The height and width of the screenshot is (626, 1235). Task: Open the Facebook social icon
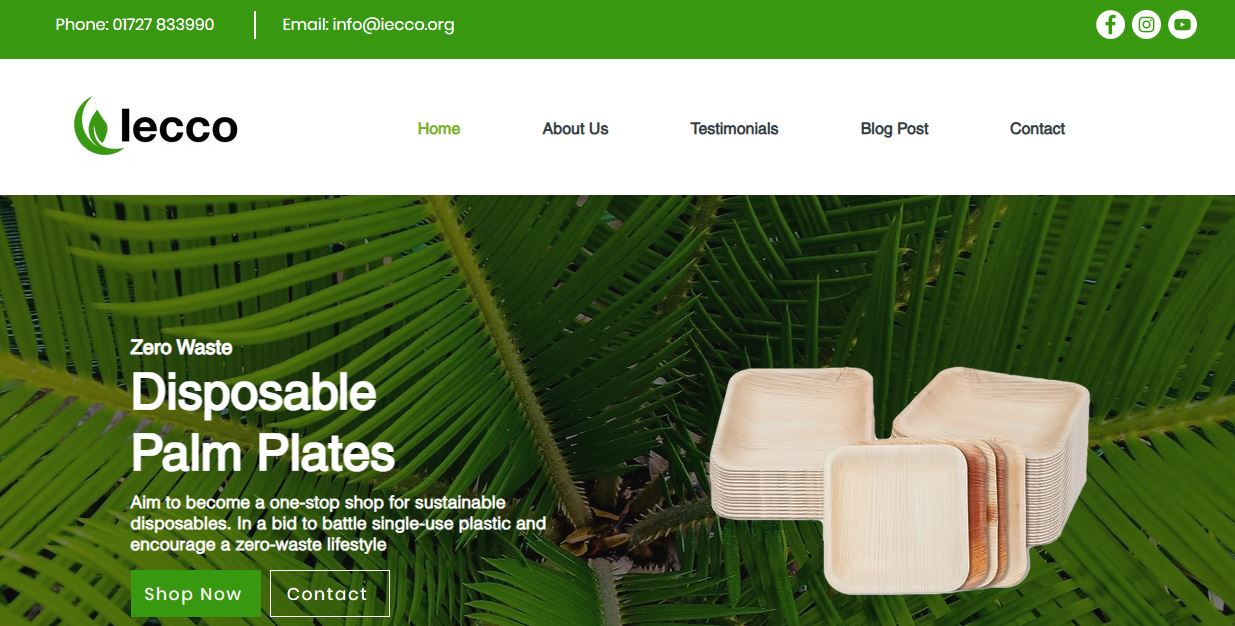tap(1110, 24)
